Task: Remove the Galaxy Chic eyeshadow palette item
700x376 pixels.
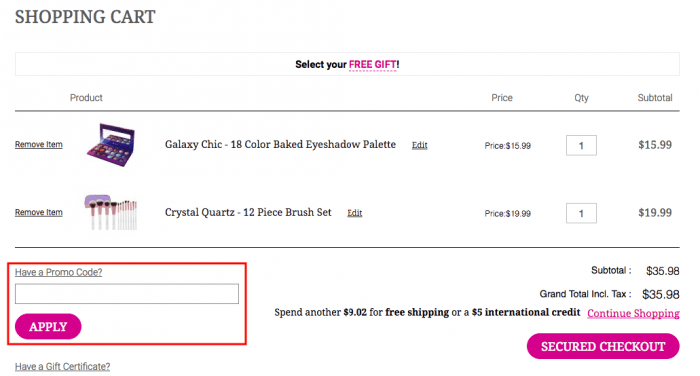Action: point(39,144)
